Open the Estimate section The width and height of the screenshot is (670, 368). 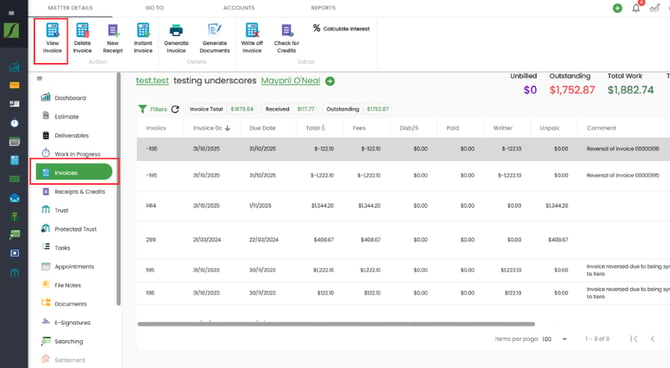click(x=60, y=116)
